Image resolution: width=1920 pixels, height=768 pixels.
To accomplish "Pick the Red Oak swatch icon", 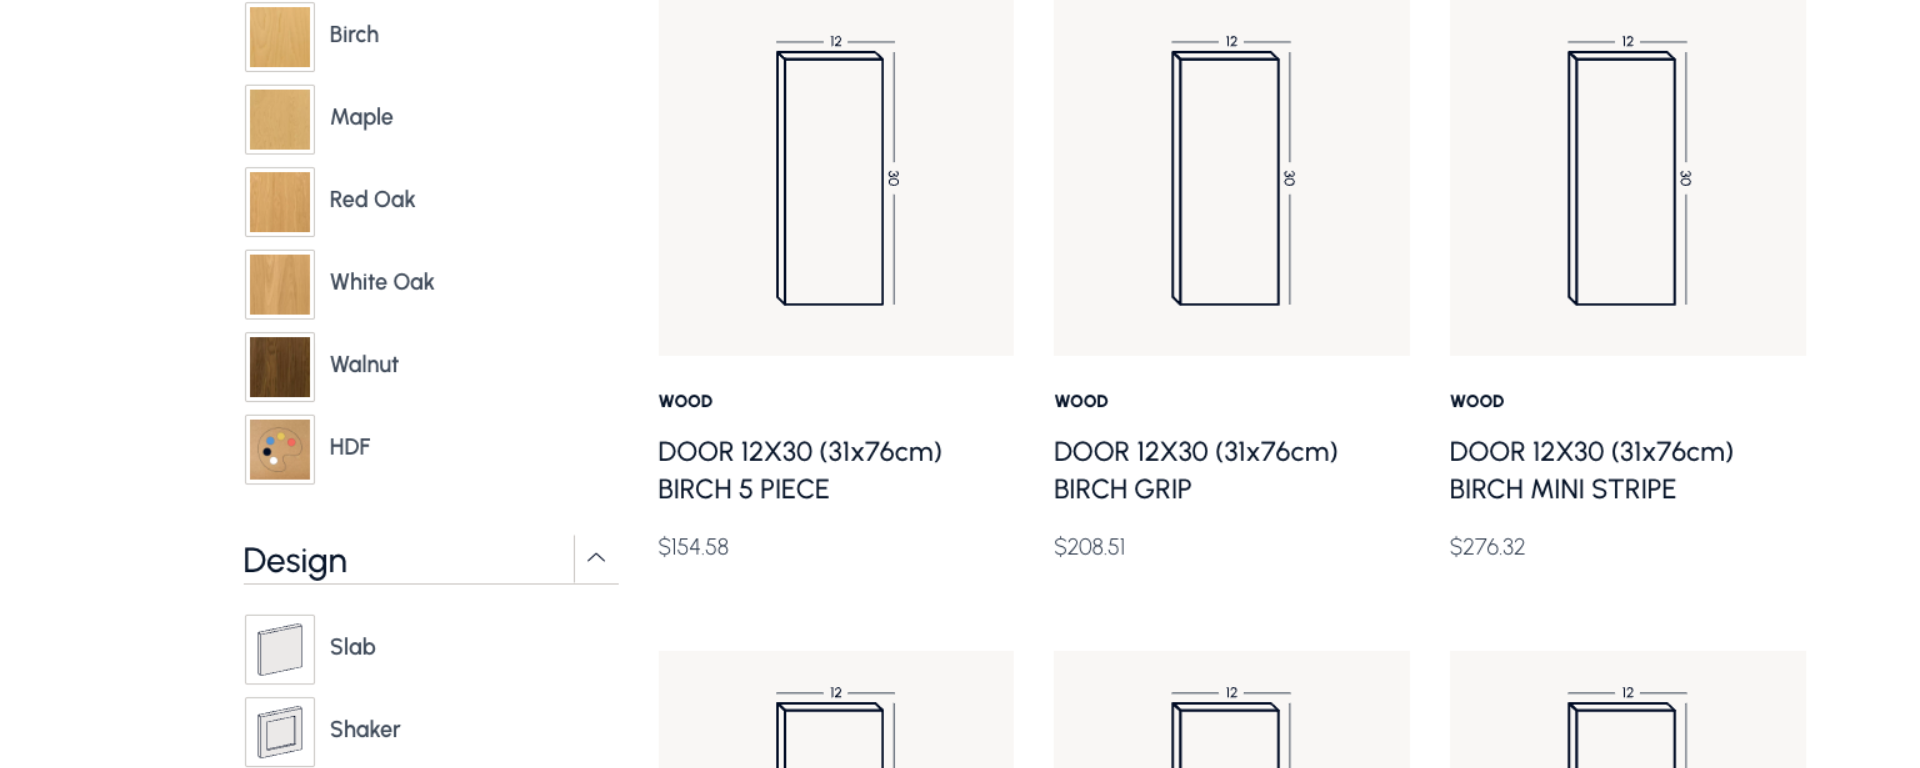I will coord(280,202).
